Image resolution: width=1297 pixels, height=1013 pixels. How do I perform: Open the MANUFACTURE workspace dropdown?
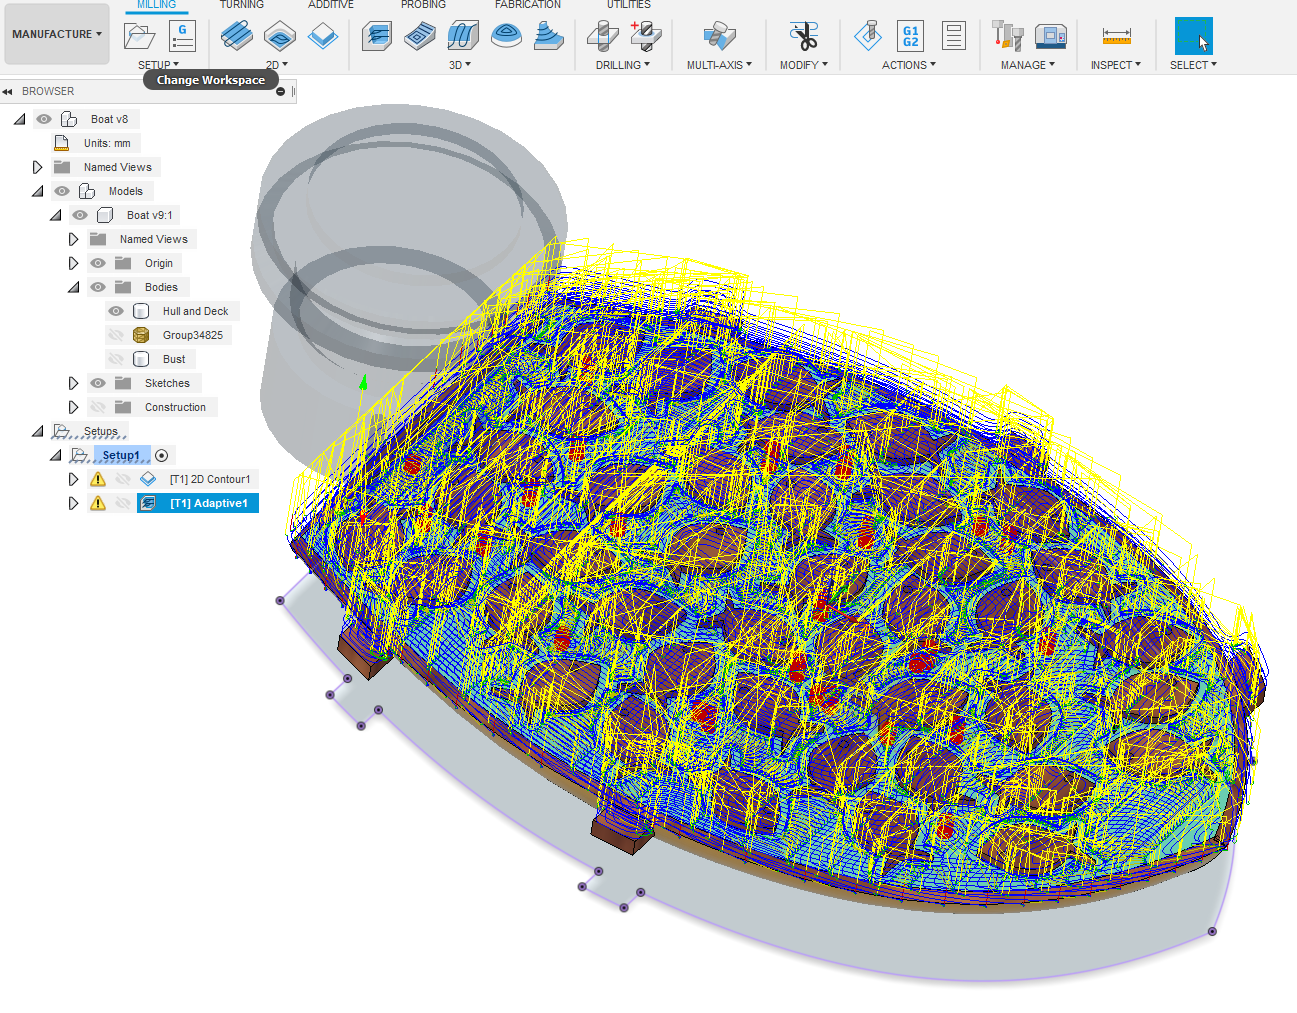click(57, 34)
